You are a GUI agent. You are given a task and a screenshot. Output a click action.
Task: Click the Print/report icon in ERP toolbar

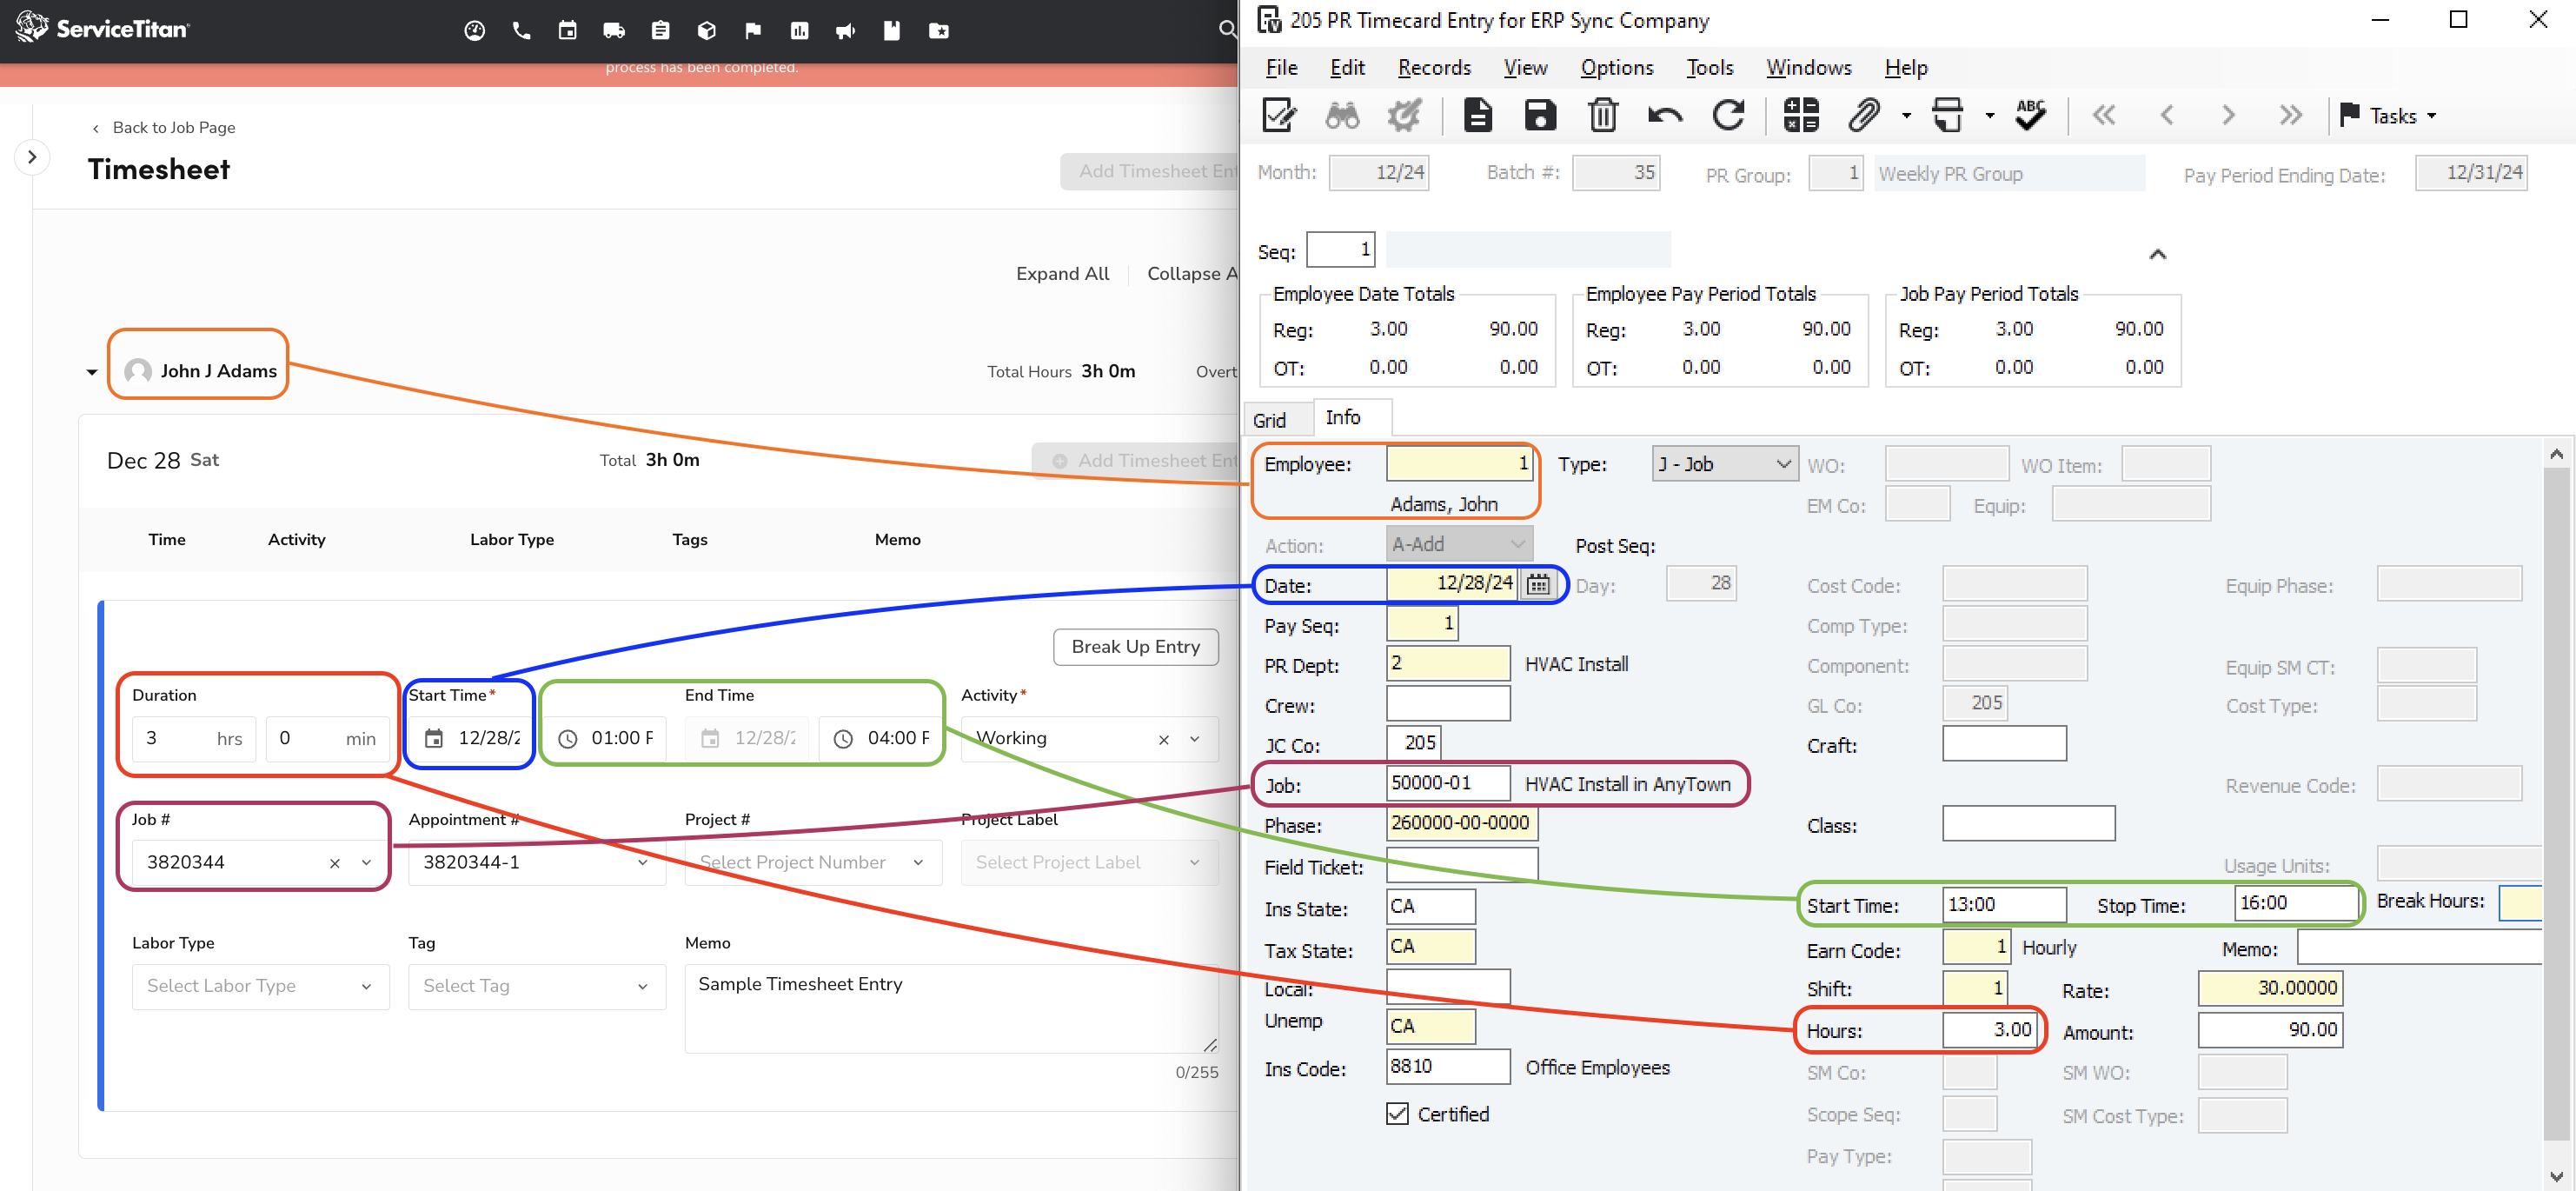click(x=1947, y=115)
